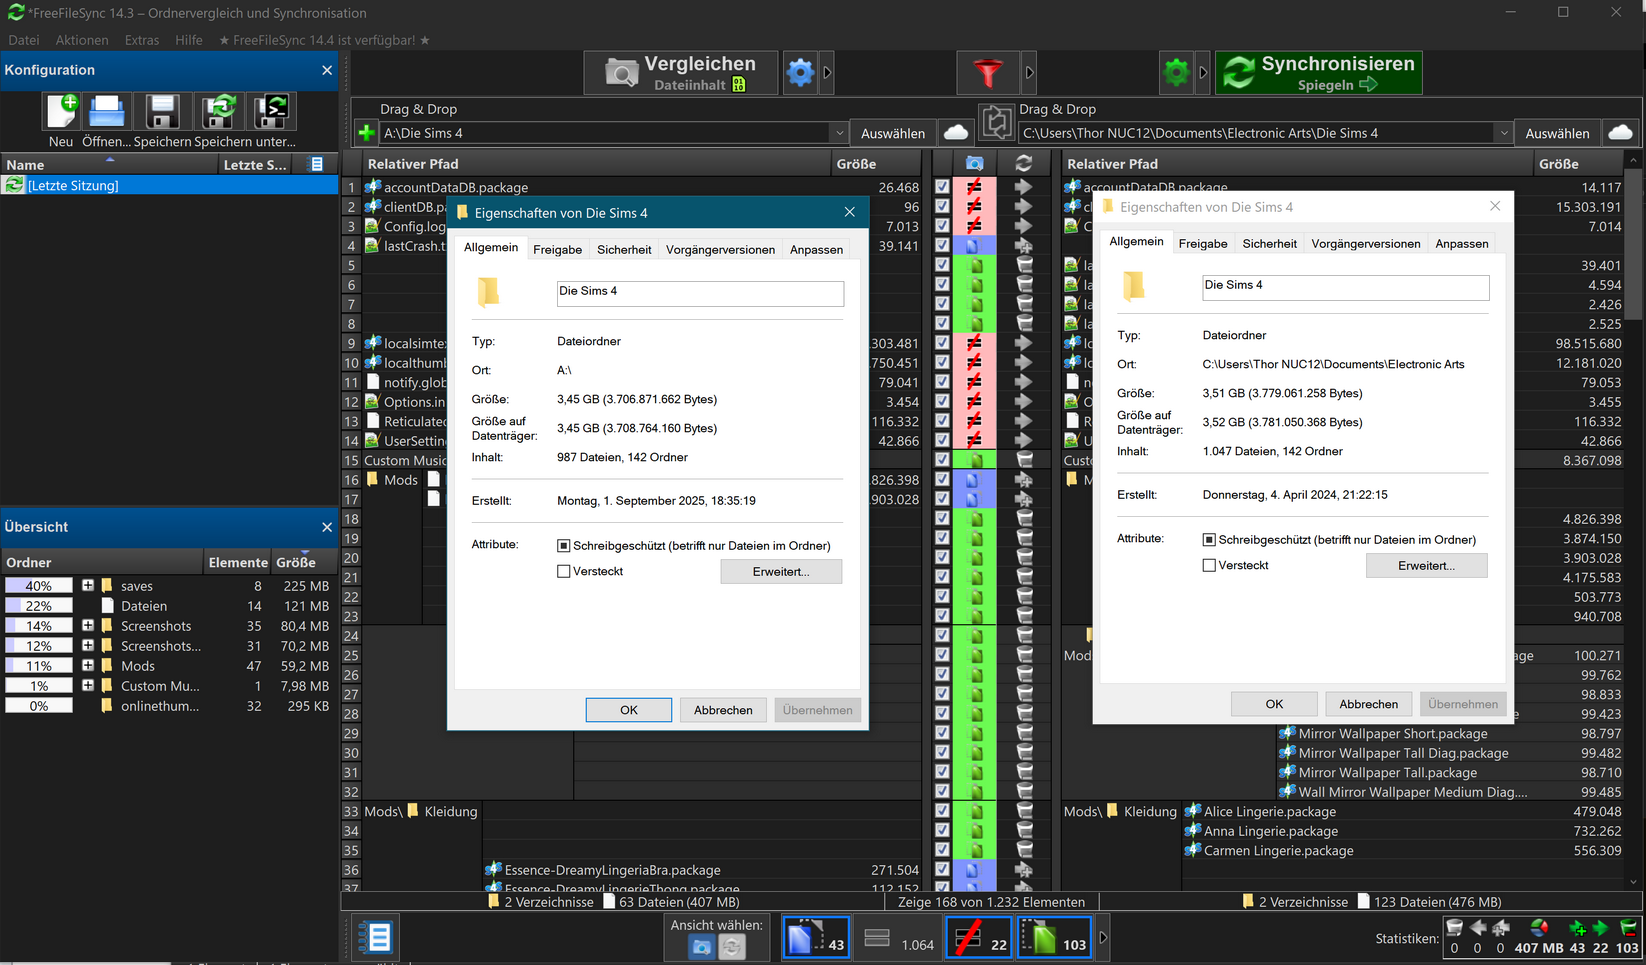This screenshot has height=965, width=1646.
Task: Switch to Sicherheit tab in A:\ properties dialog
Action: coord(624,250)
